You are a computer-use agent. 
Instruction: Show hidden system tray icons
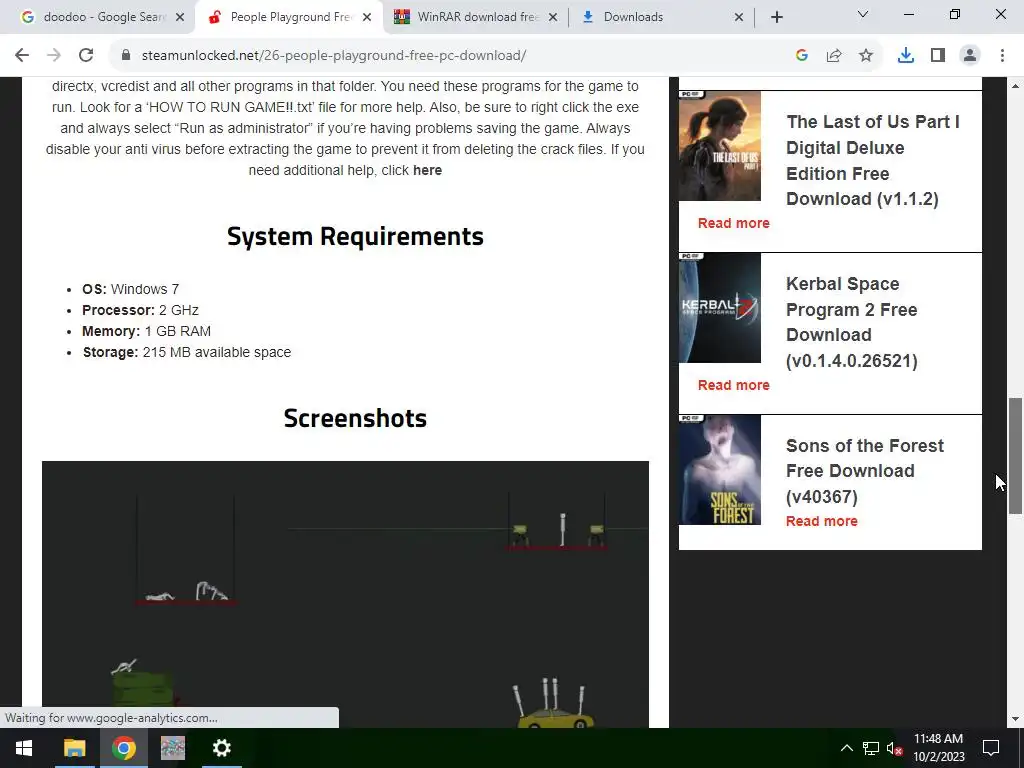[846, 748]
